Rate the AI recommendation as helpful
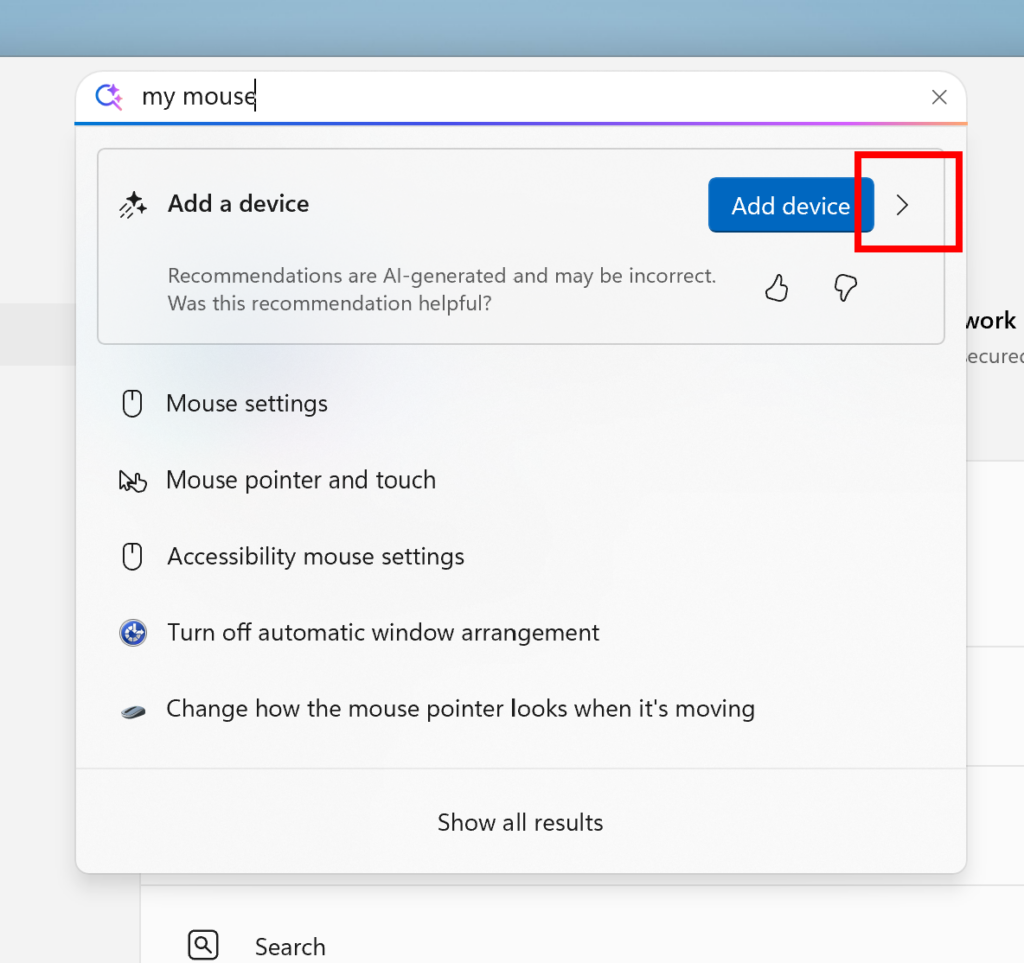1024x963 pixels. [777, 288]
